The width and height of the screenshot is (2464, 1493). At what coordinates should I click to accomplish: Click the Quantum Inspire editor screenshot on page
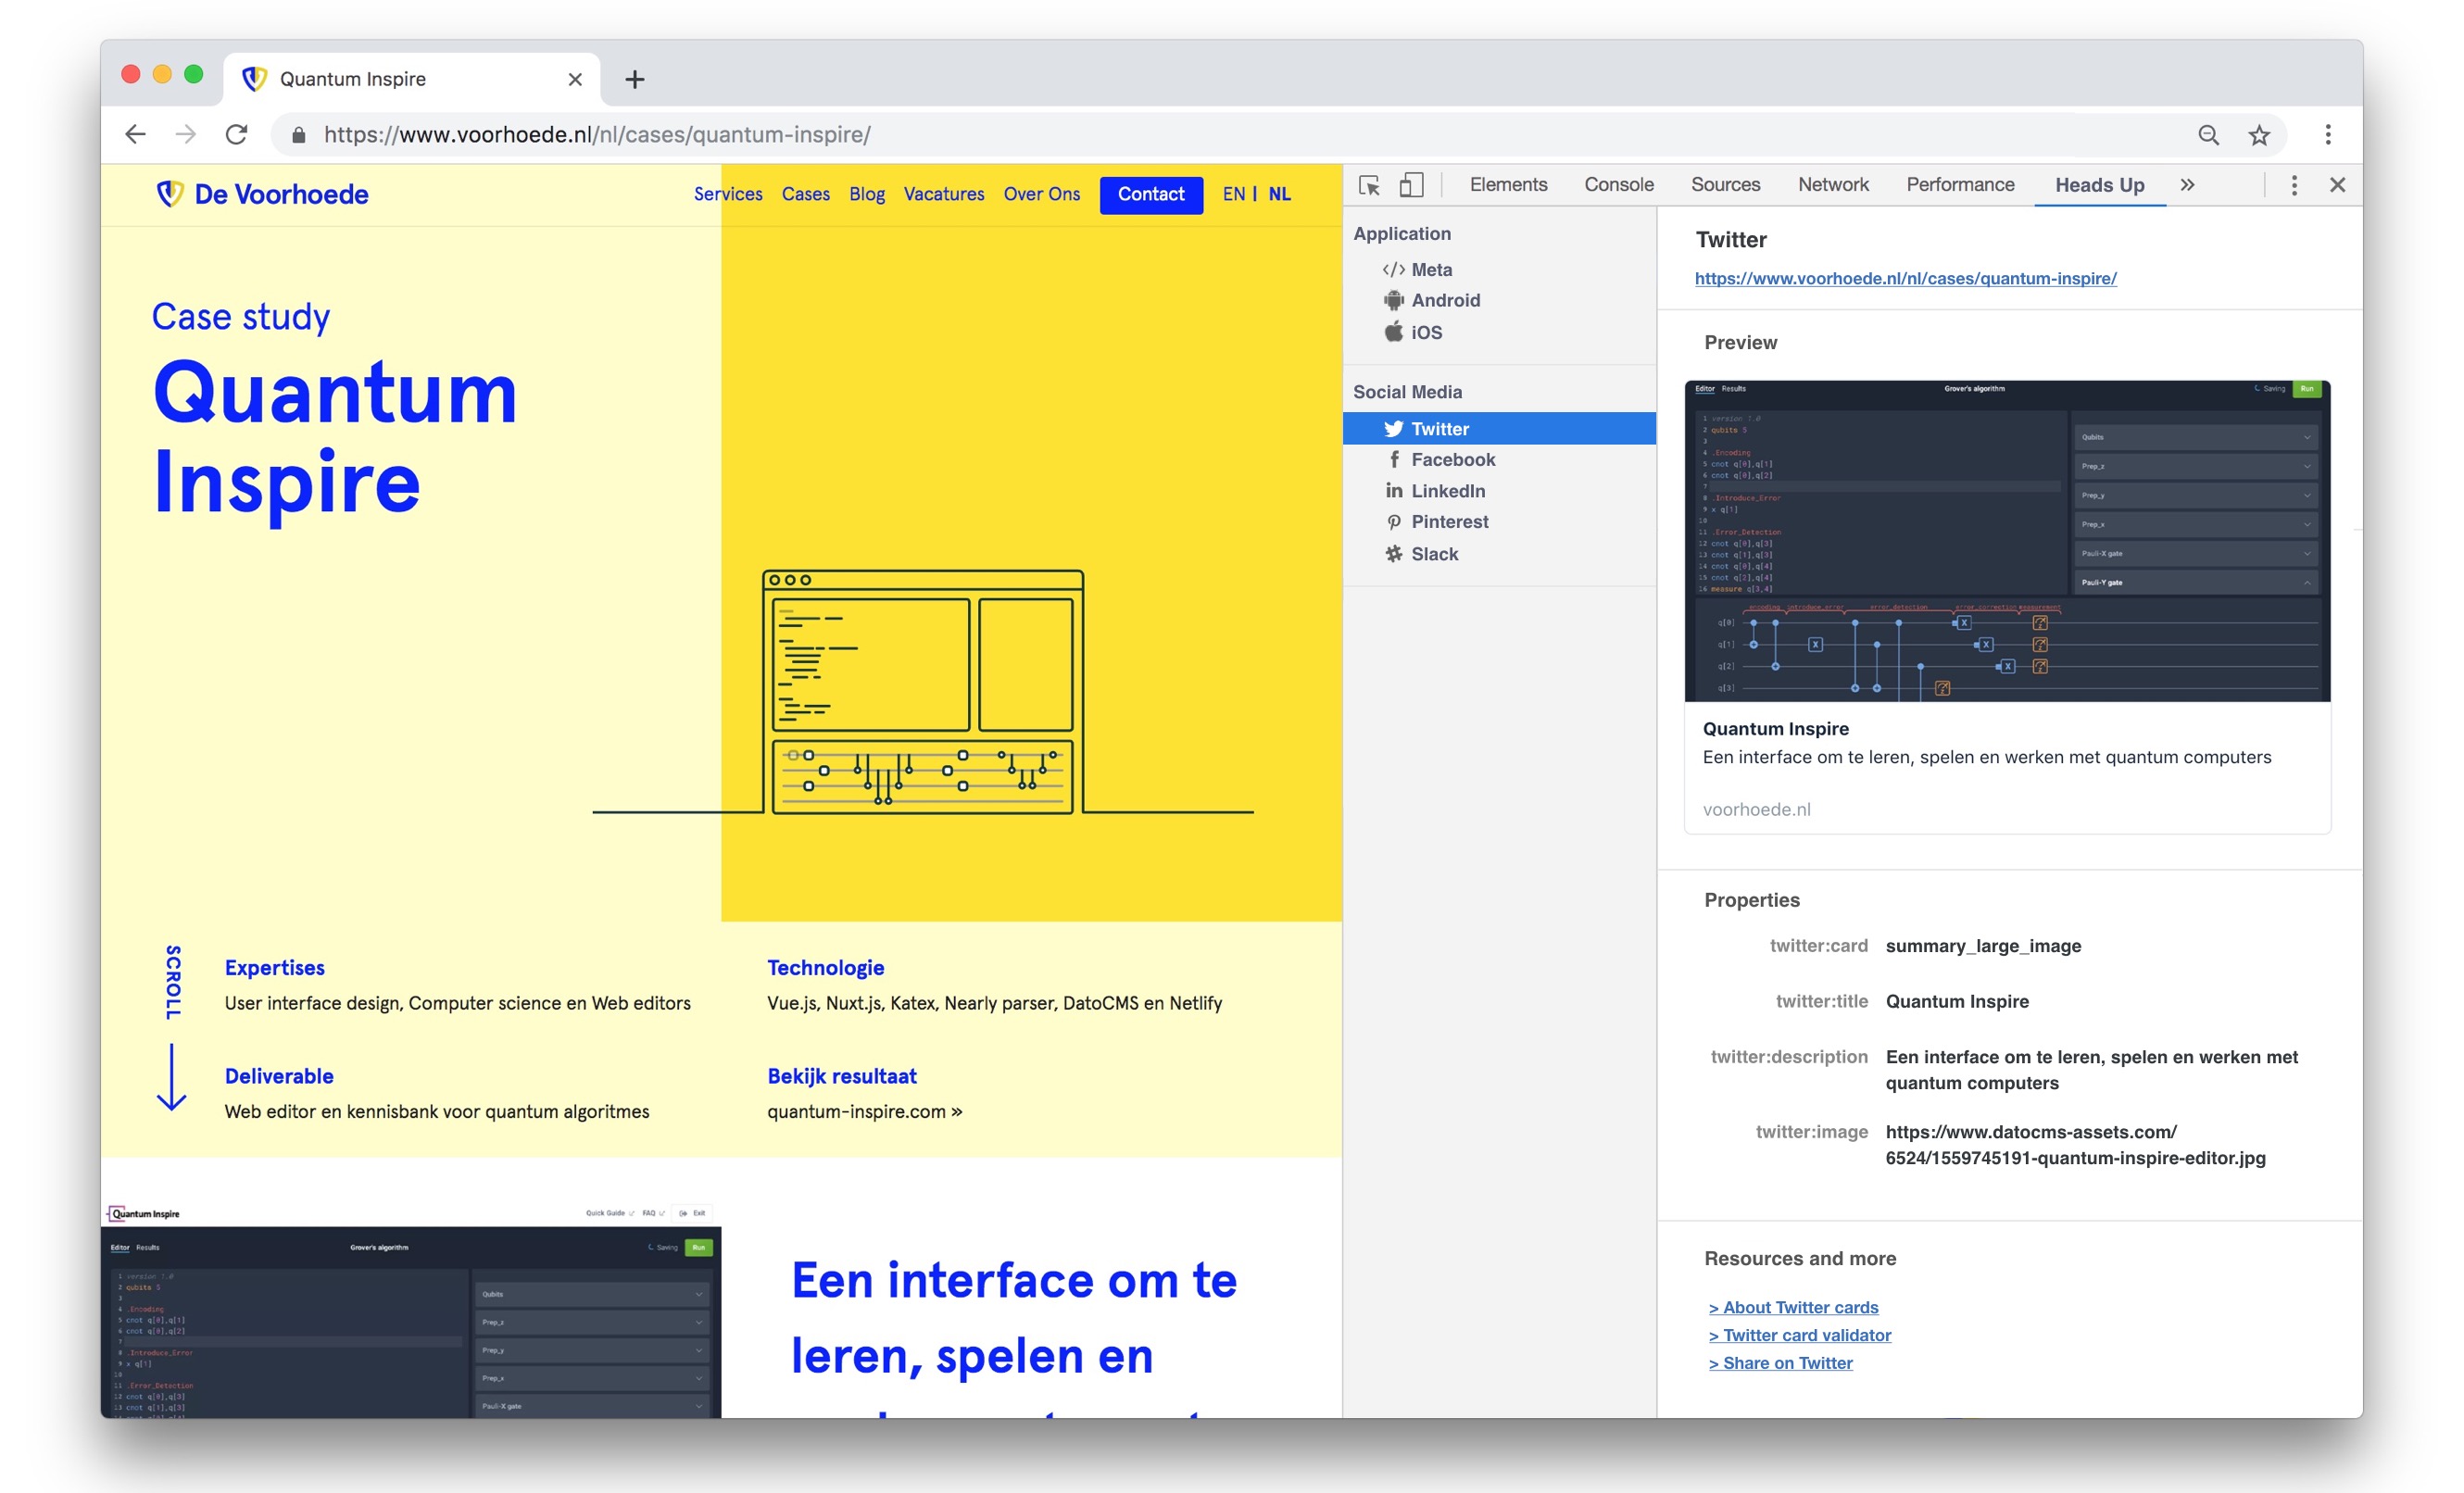tap(411, 1310)
